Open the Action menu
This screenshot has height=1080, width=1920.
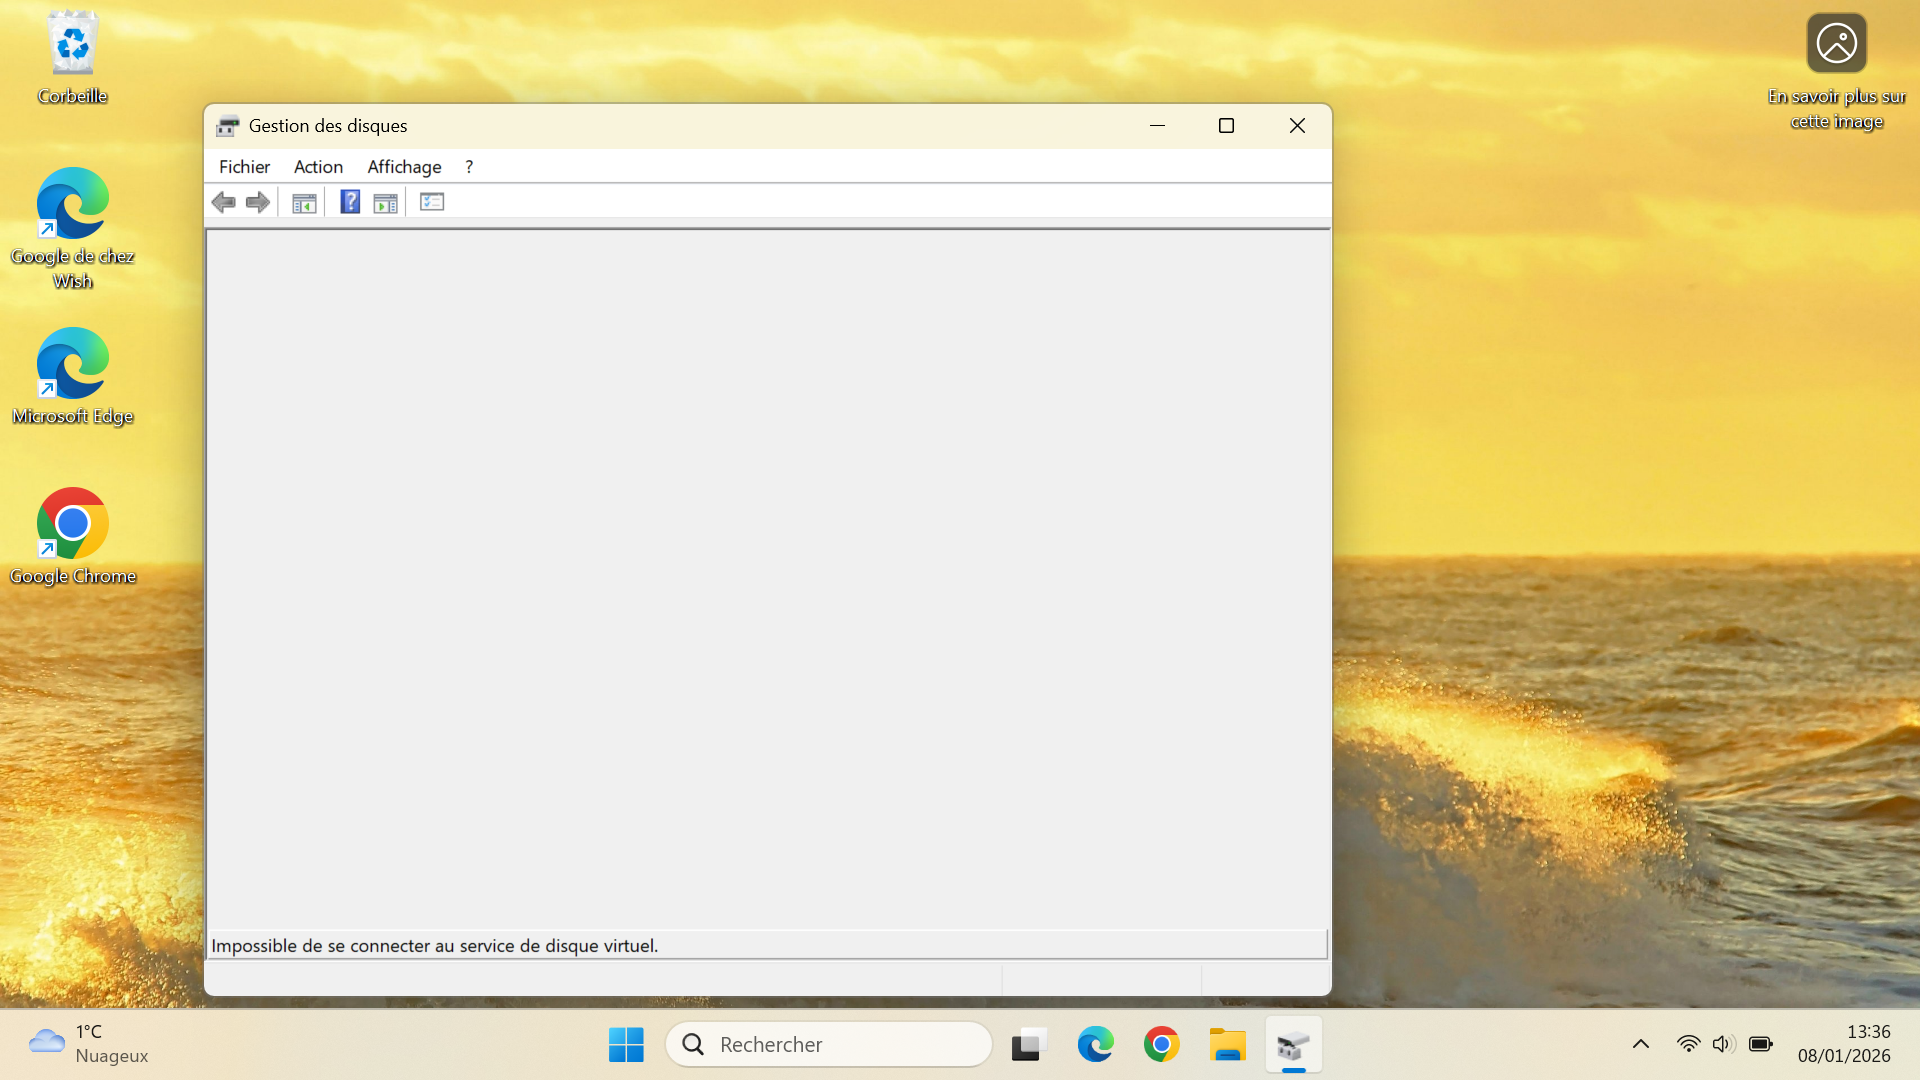318,167
